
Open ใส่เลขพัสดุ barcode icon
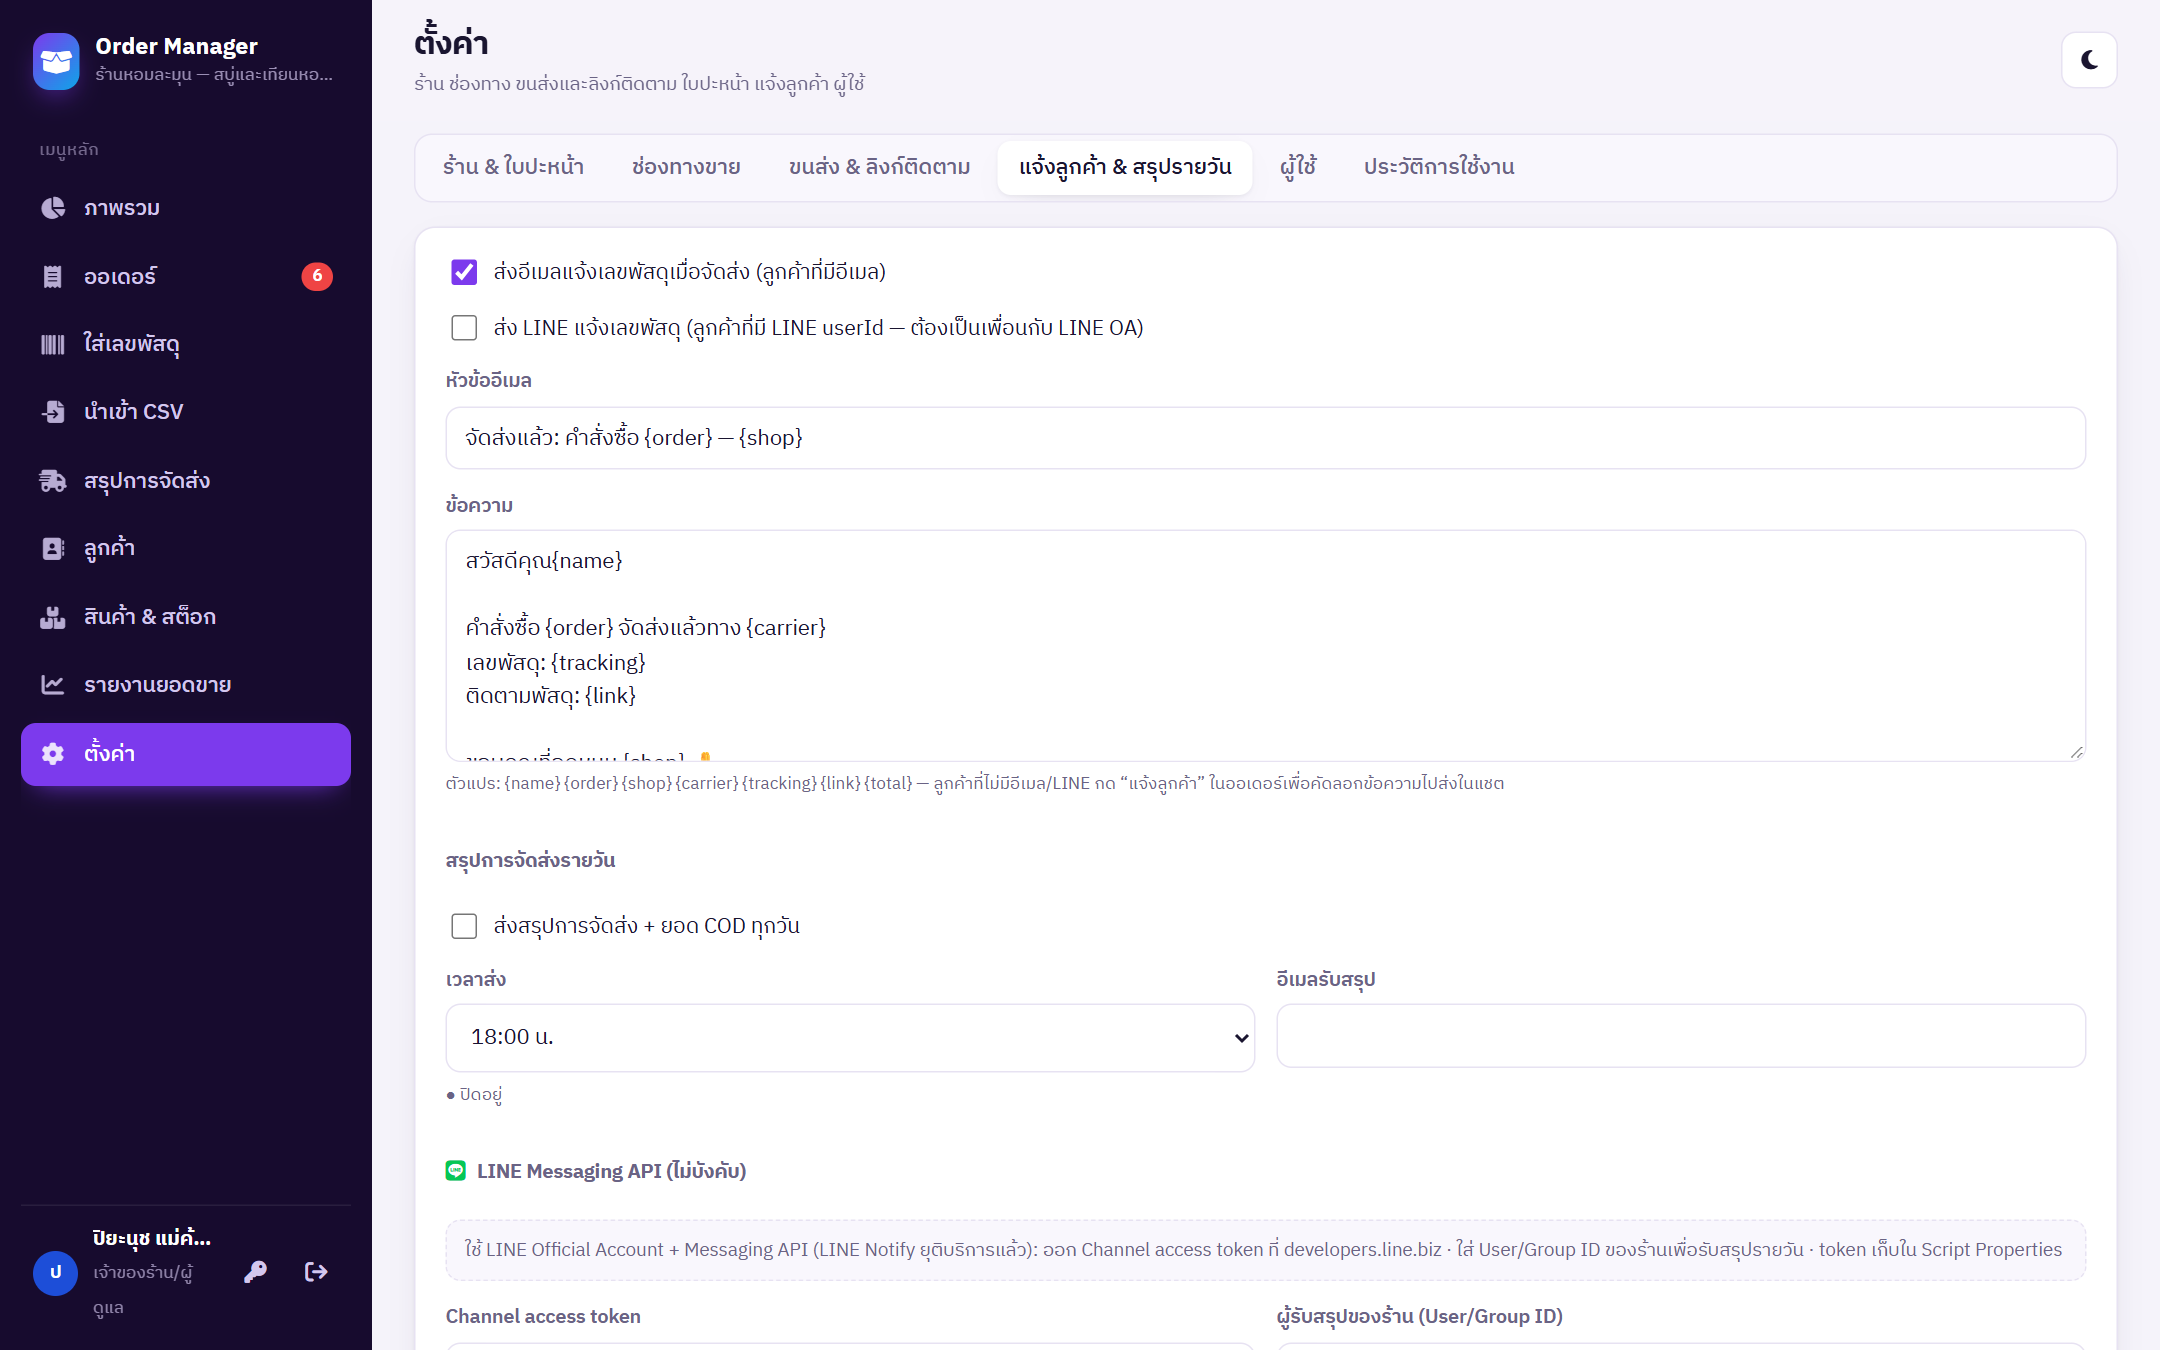[53, 344]
